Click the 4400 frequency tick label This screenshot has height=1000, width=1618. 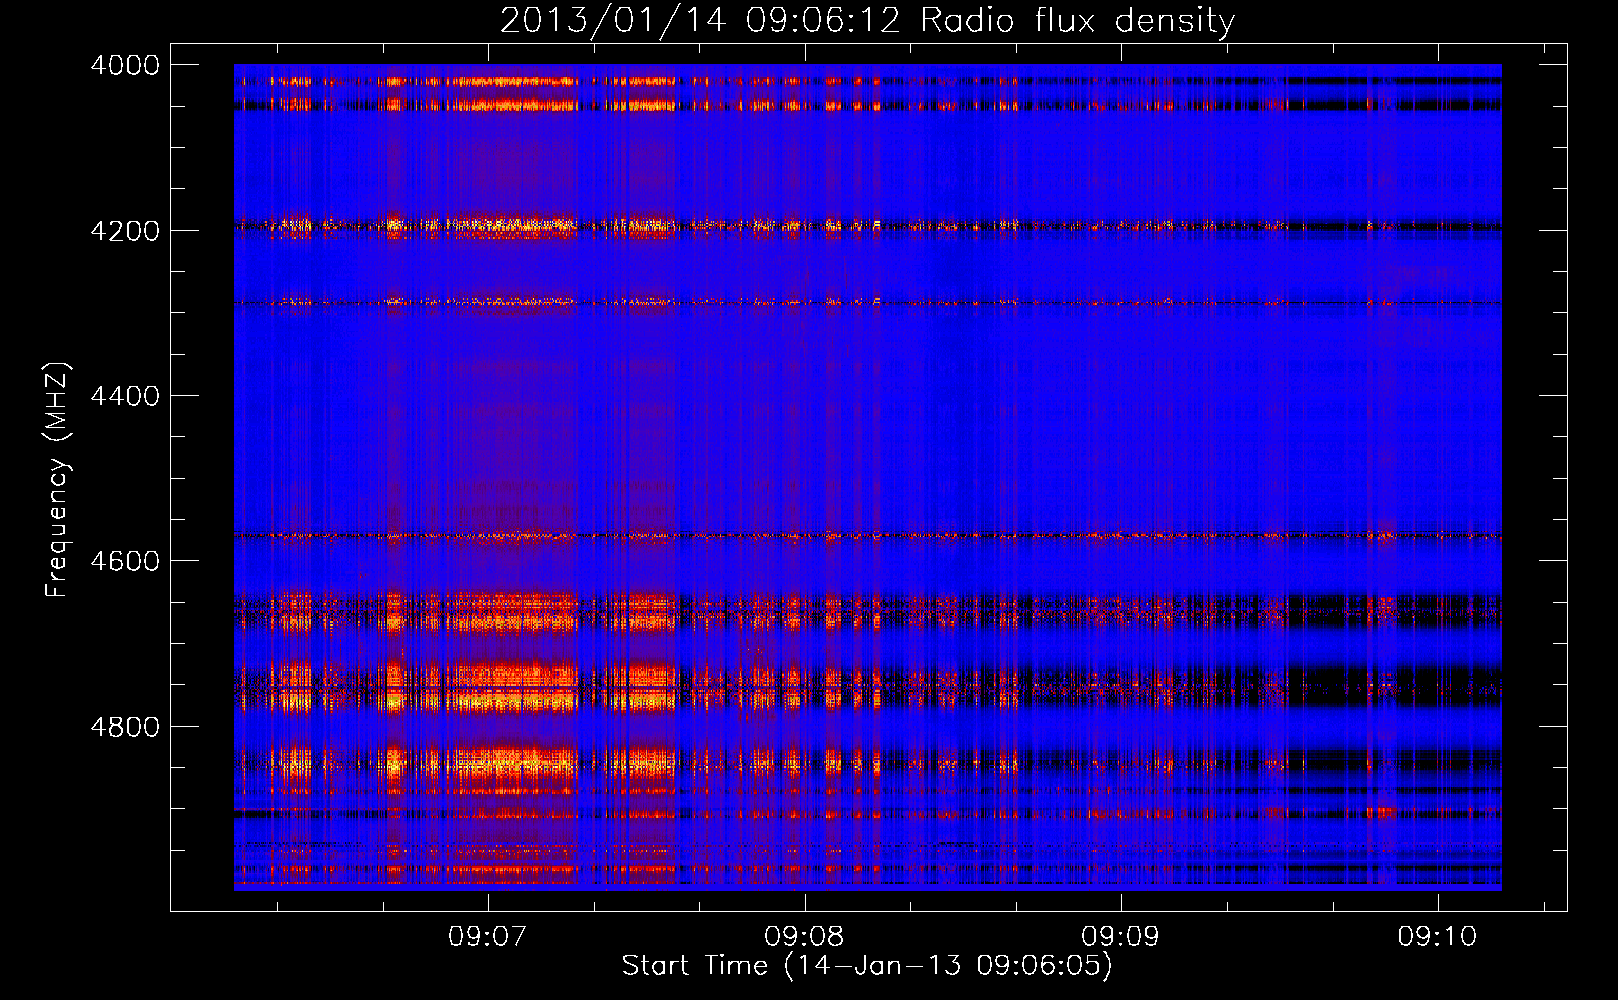pyautogui.click(x=125, y=396)
